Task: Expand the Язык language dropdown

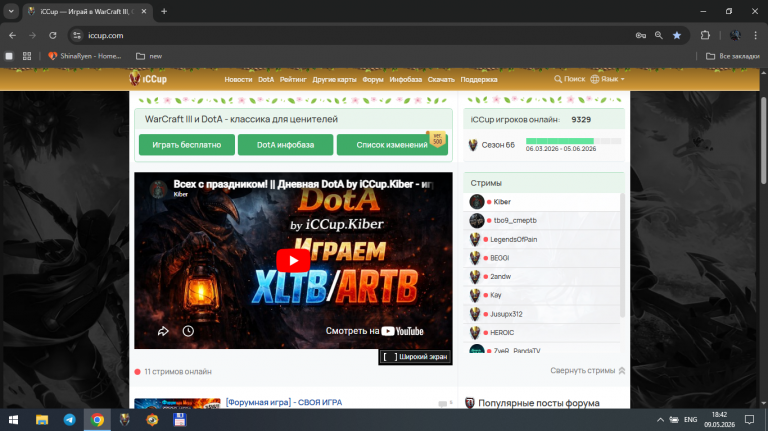Action: pyautogui.click(x=607, y=79)
